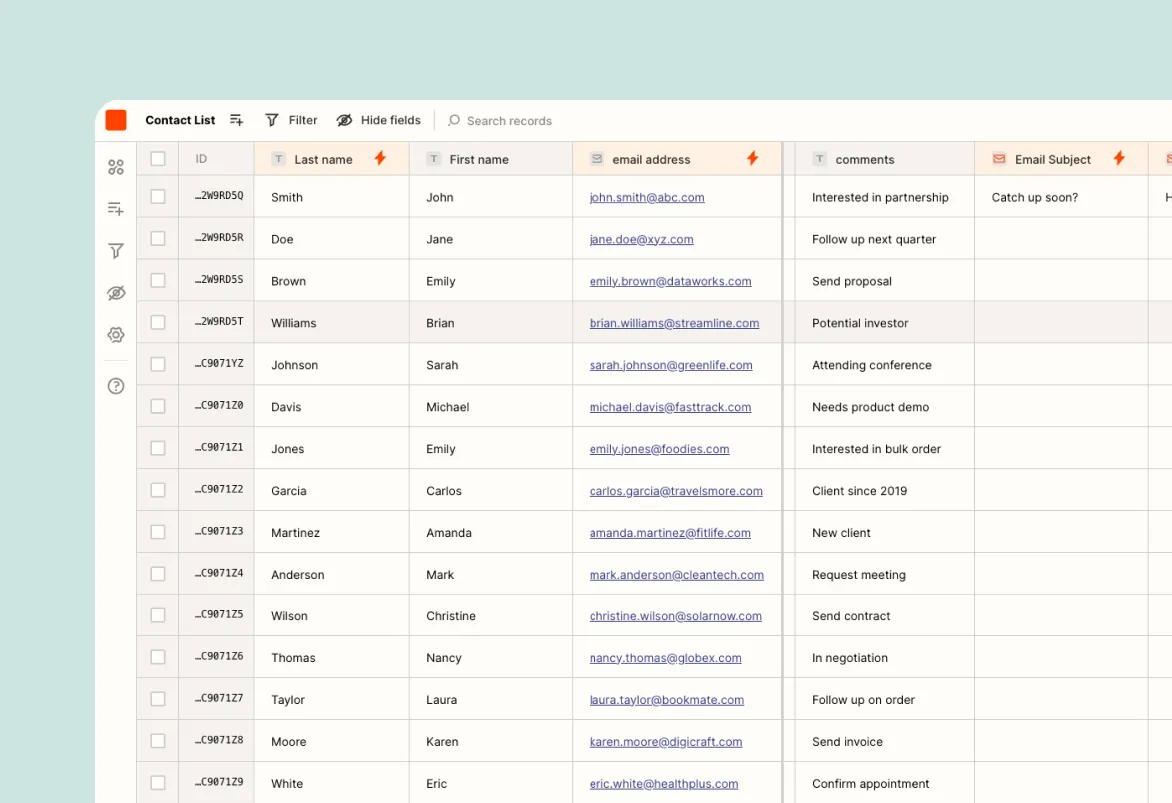Select the checkbox on the Smith row
Viewport: 1172px width, 803px height.
157,196
